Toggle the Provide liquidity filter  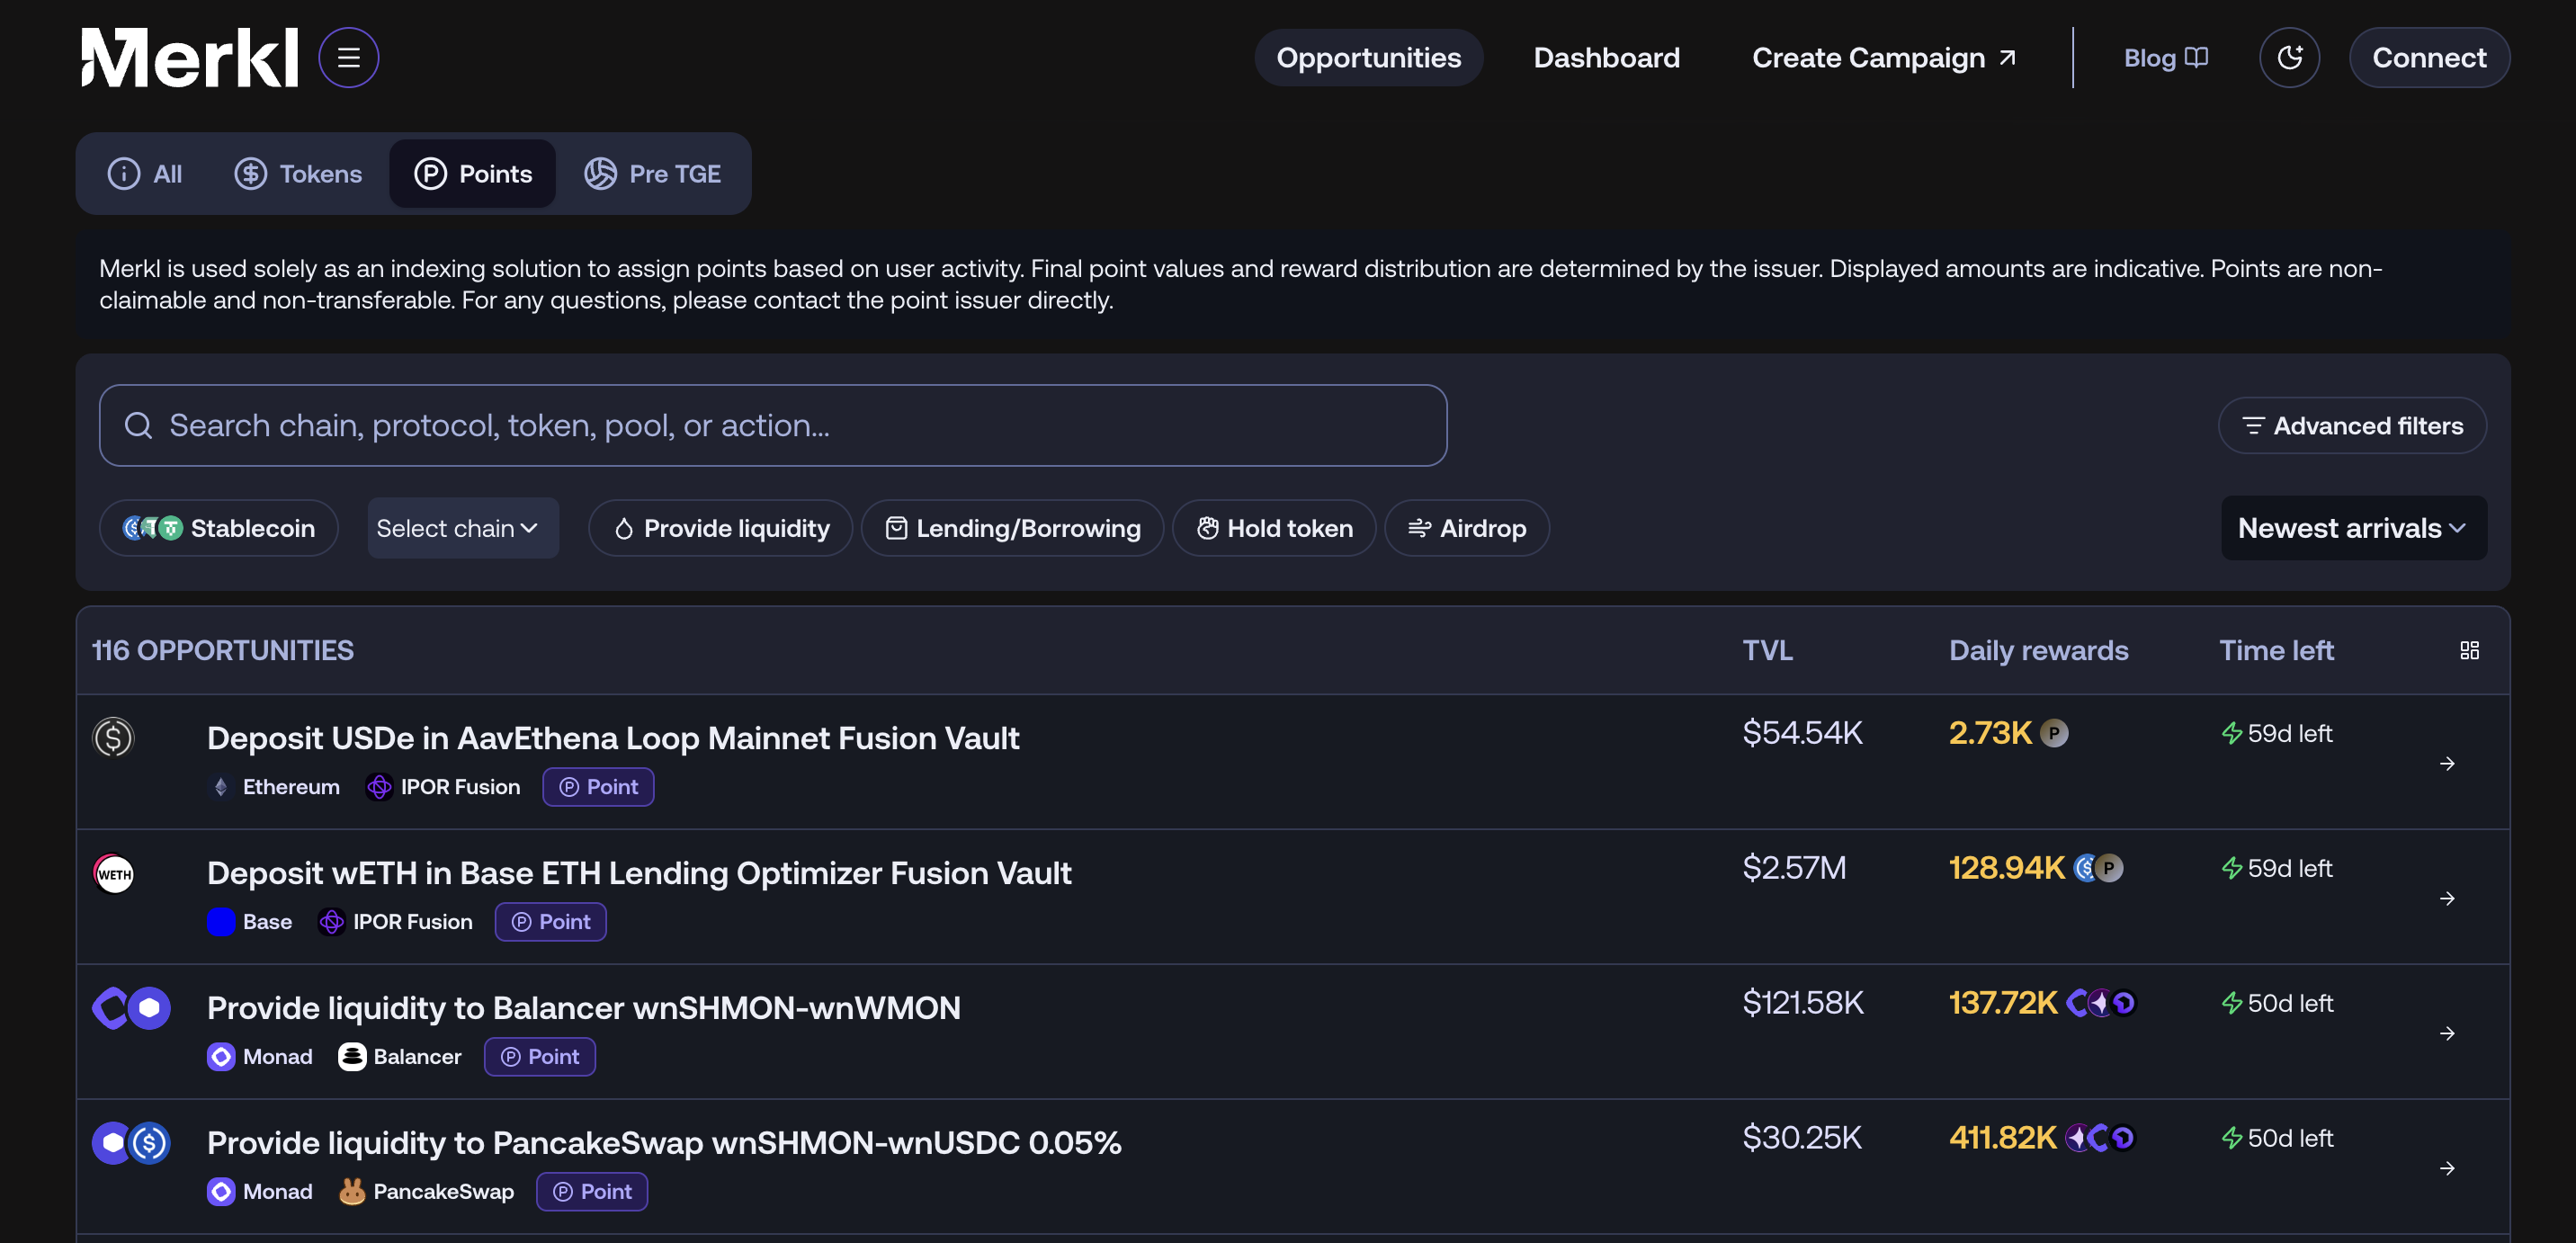coord(720,528)
